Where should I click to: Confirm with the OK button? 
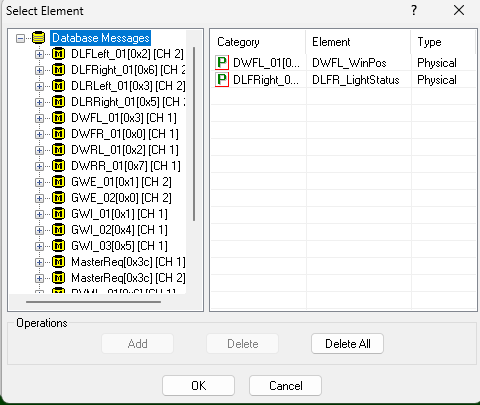pyautogui.click(x=198, y=386)
